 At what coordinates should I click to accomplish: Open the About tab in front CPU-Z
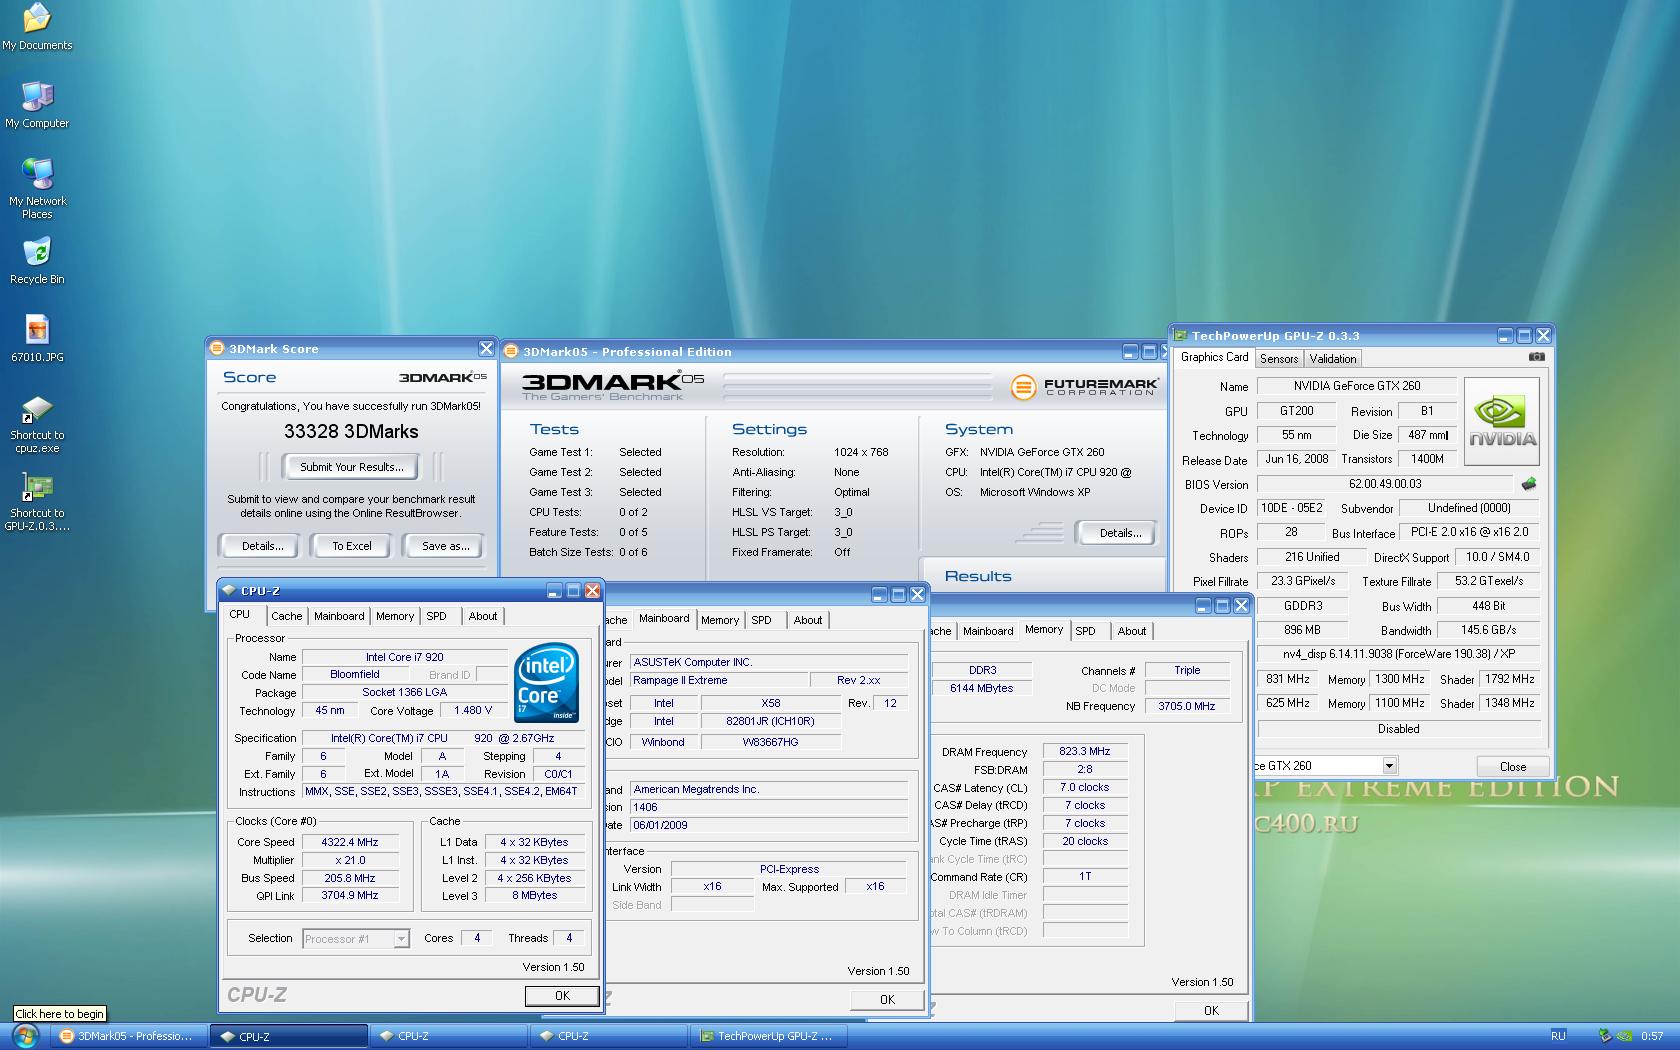click(x=483, y=616)
